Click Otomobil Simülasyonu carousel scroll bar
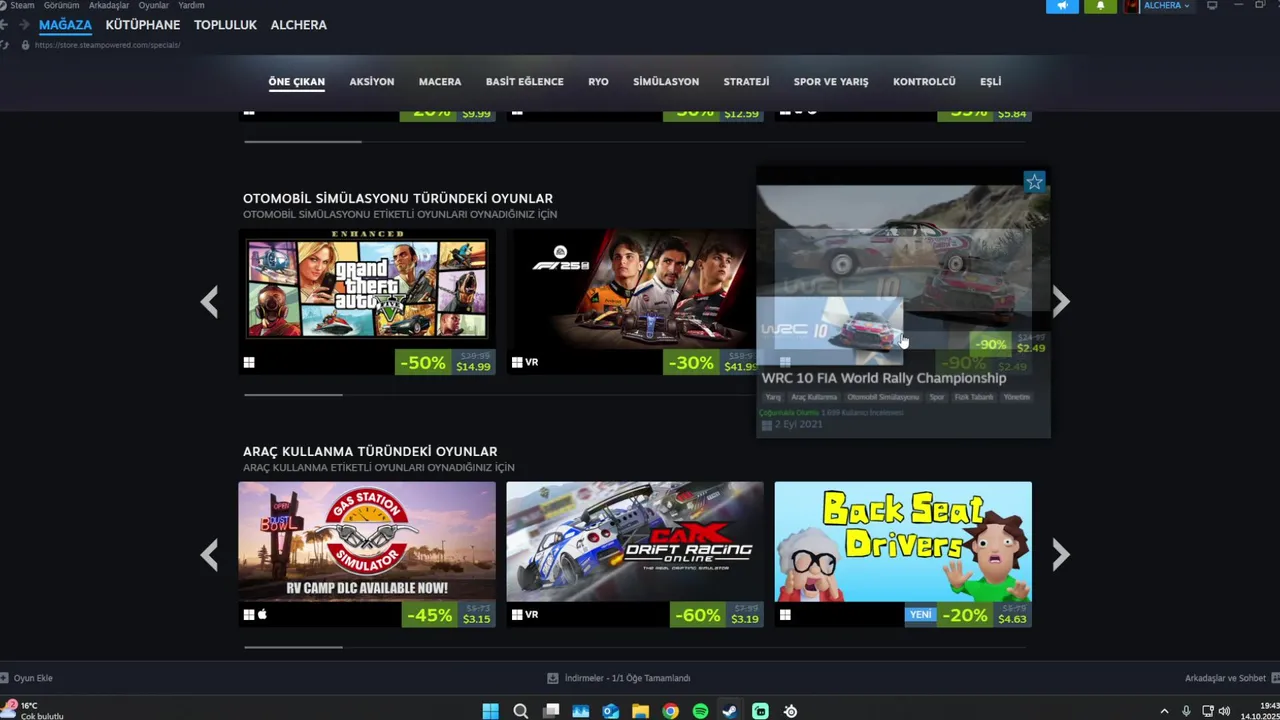Viewport: 1280px width, 720px height. (293, 394)
